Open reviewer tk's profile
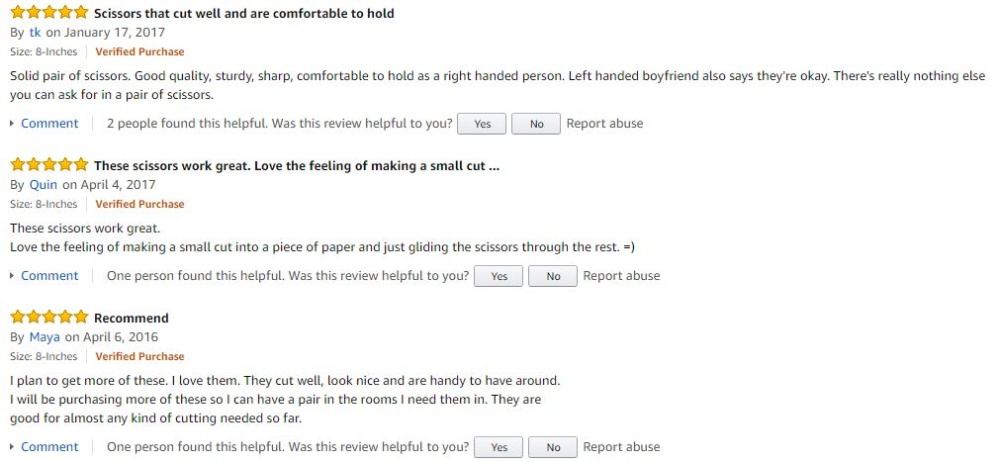 click(35, 32)
